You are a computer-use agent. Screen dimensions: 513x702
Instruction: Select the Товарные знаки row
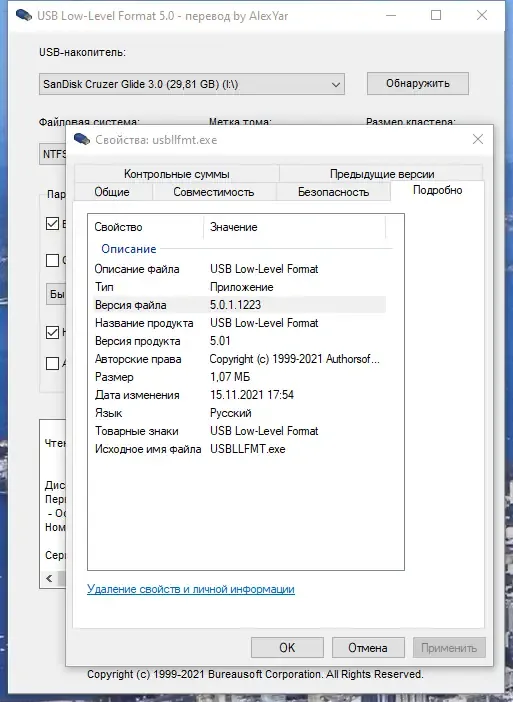239,431
